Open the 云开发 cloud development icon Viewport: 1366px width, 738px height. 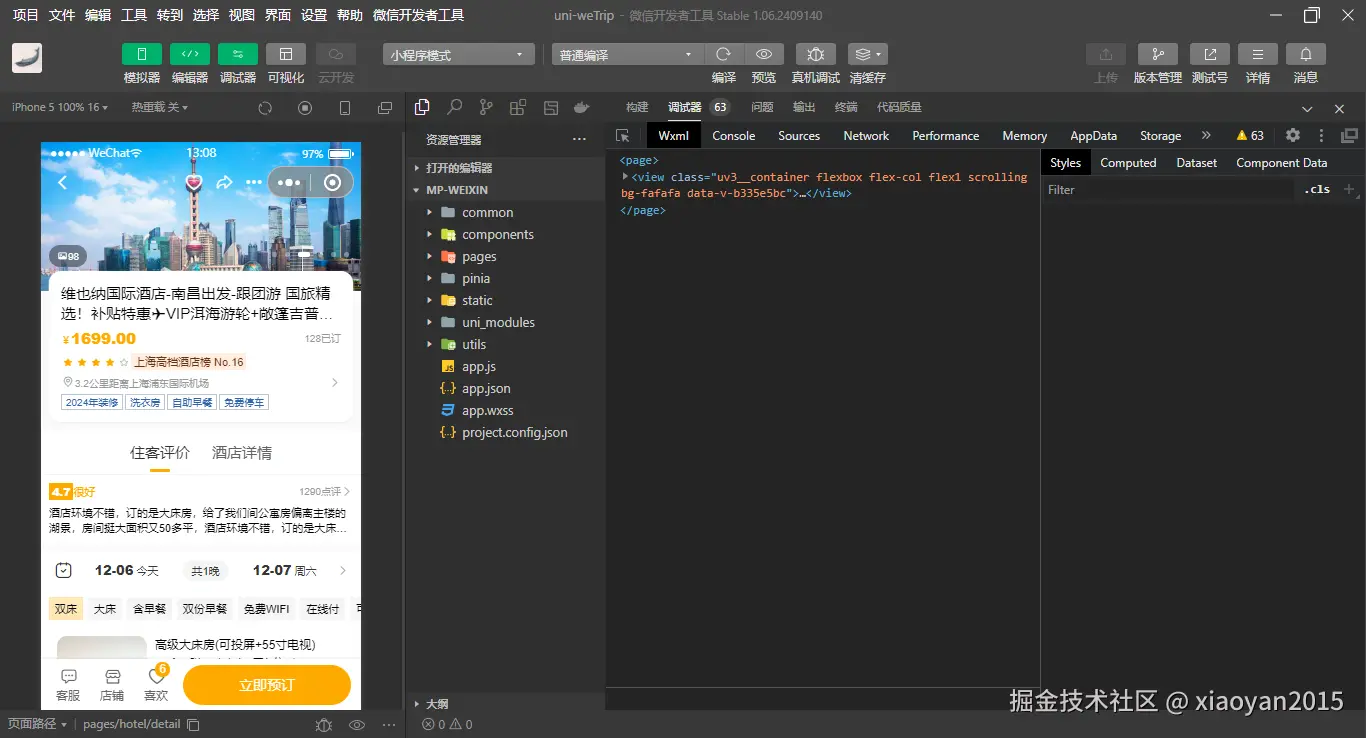[336, 54]
